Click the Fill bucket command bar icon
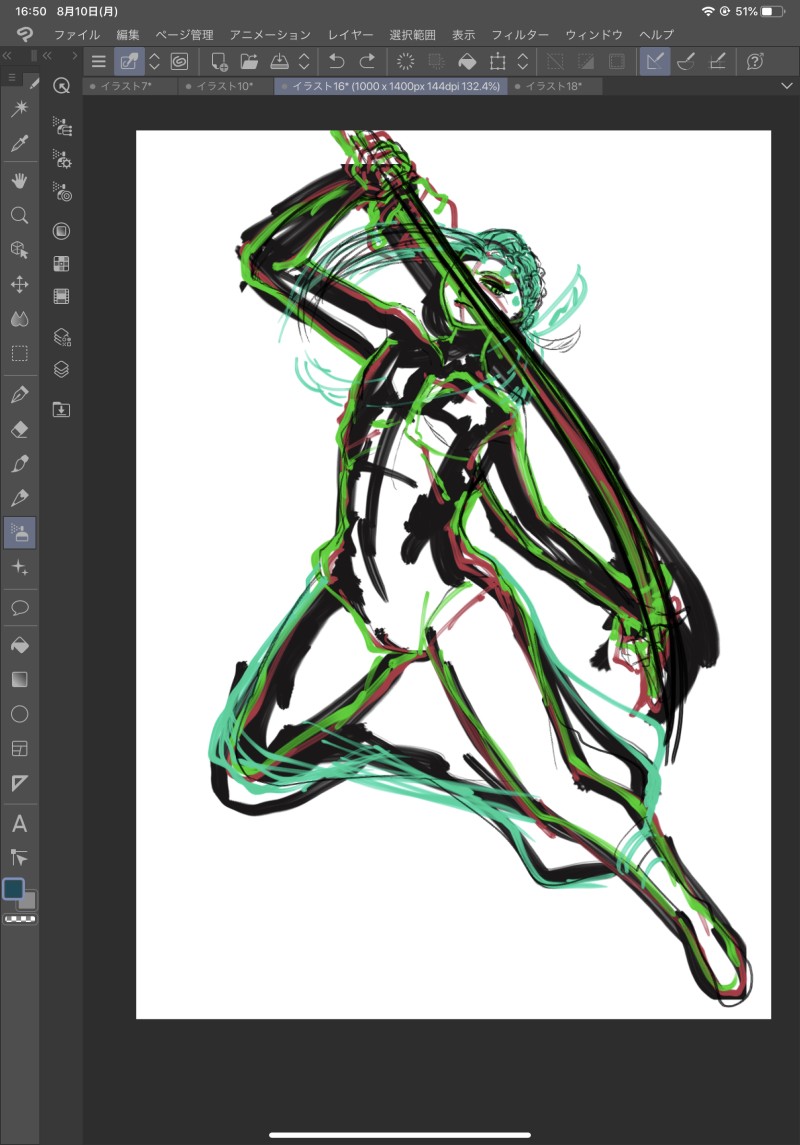This screenshot has height=1145, width=800. [467, 61]
